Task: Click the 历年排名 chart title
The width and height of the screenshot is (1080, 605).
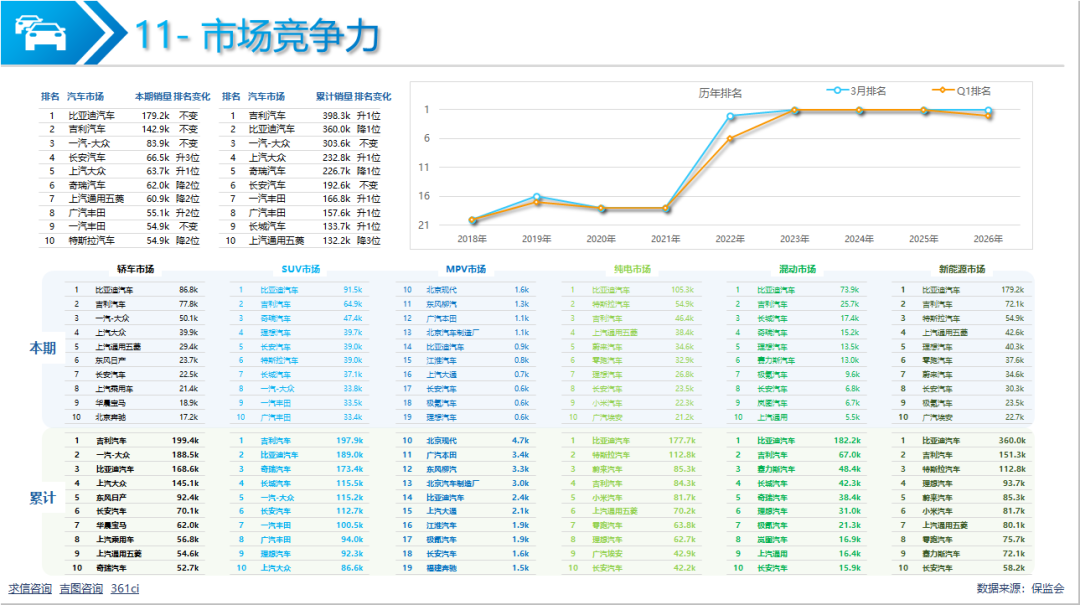Action: 720,93
